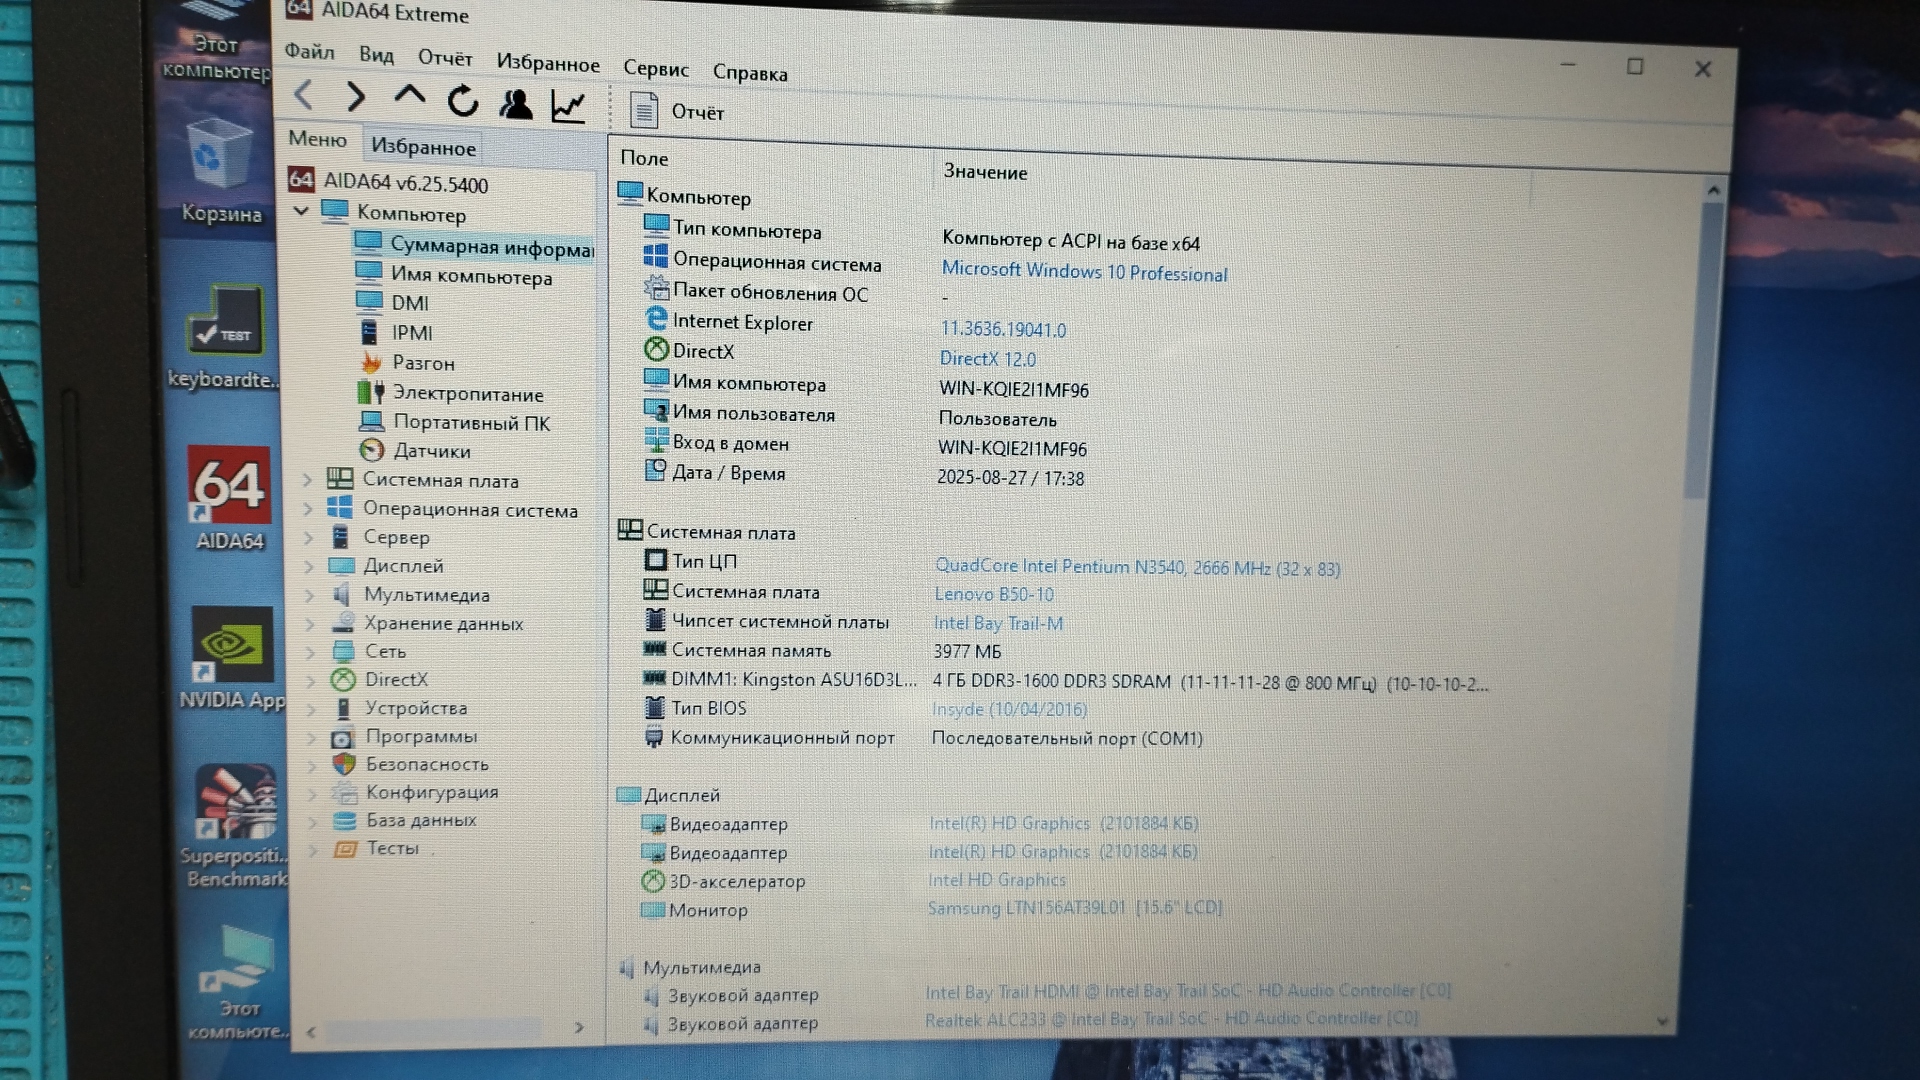Click the Up level arrow icon

[409, 96]
